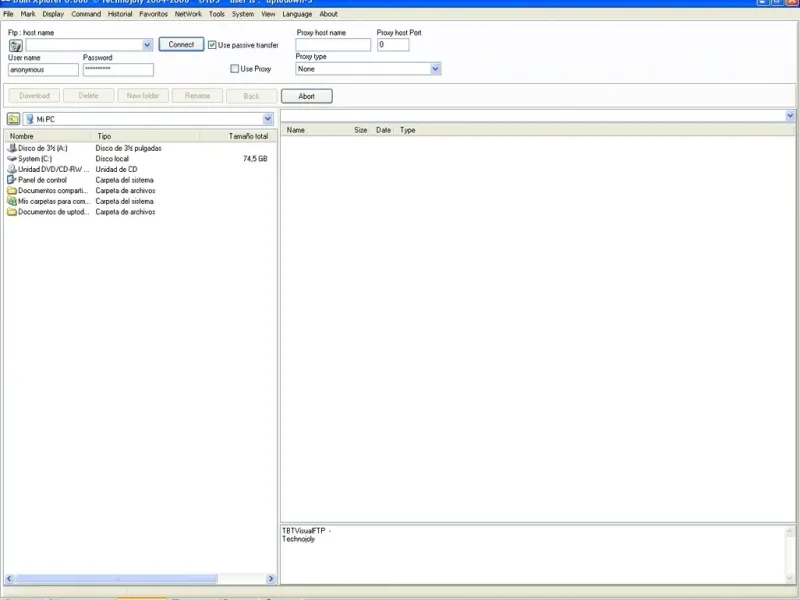Open the Favoritos menu
This screenshot has height=600, width=800.
pyautogui.click(x=153, y=14)
